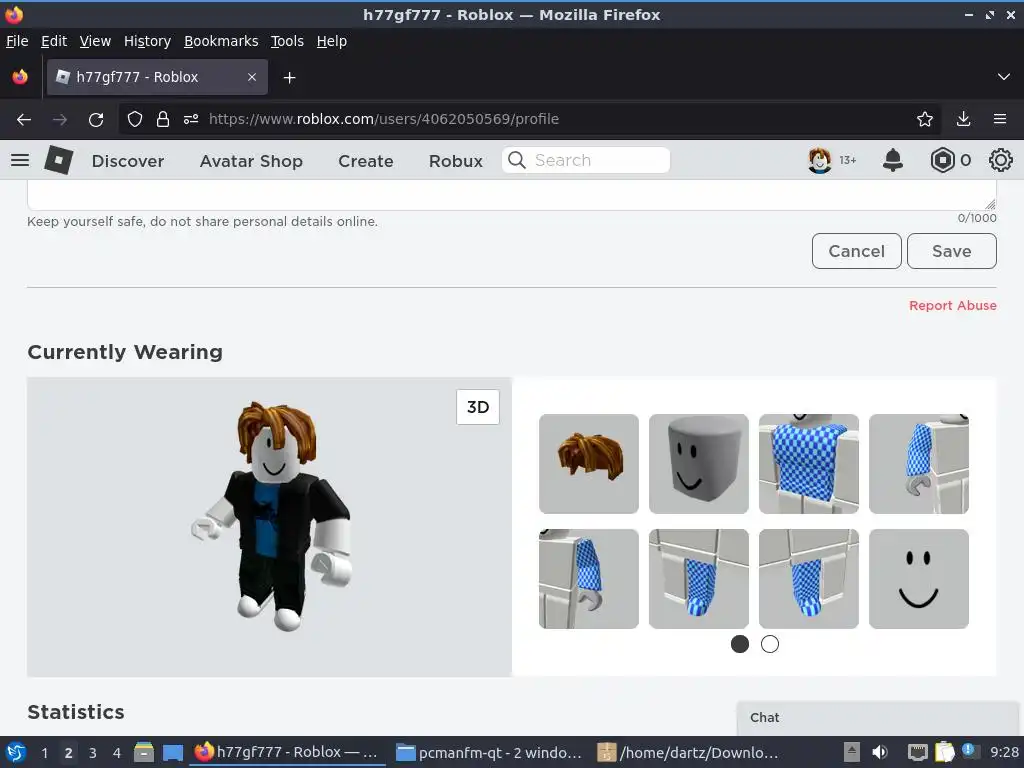
Task: Close the h77gf777 - Roblox tab
Action: 252,77
